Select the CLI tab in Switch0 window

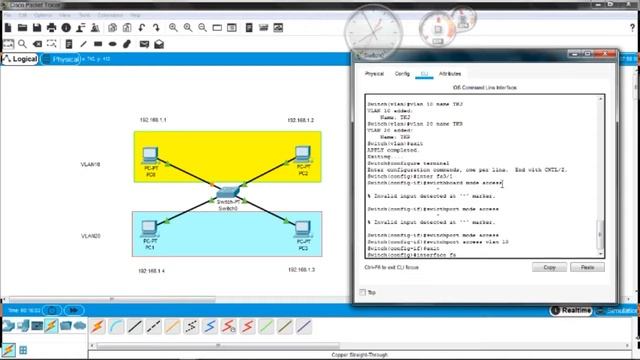point(424,74)
